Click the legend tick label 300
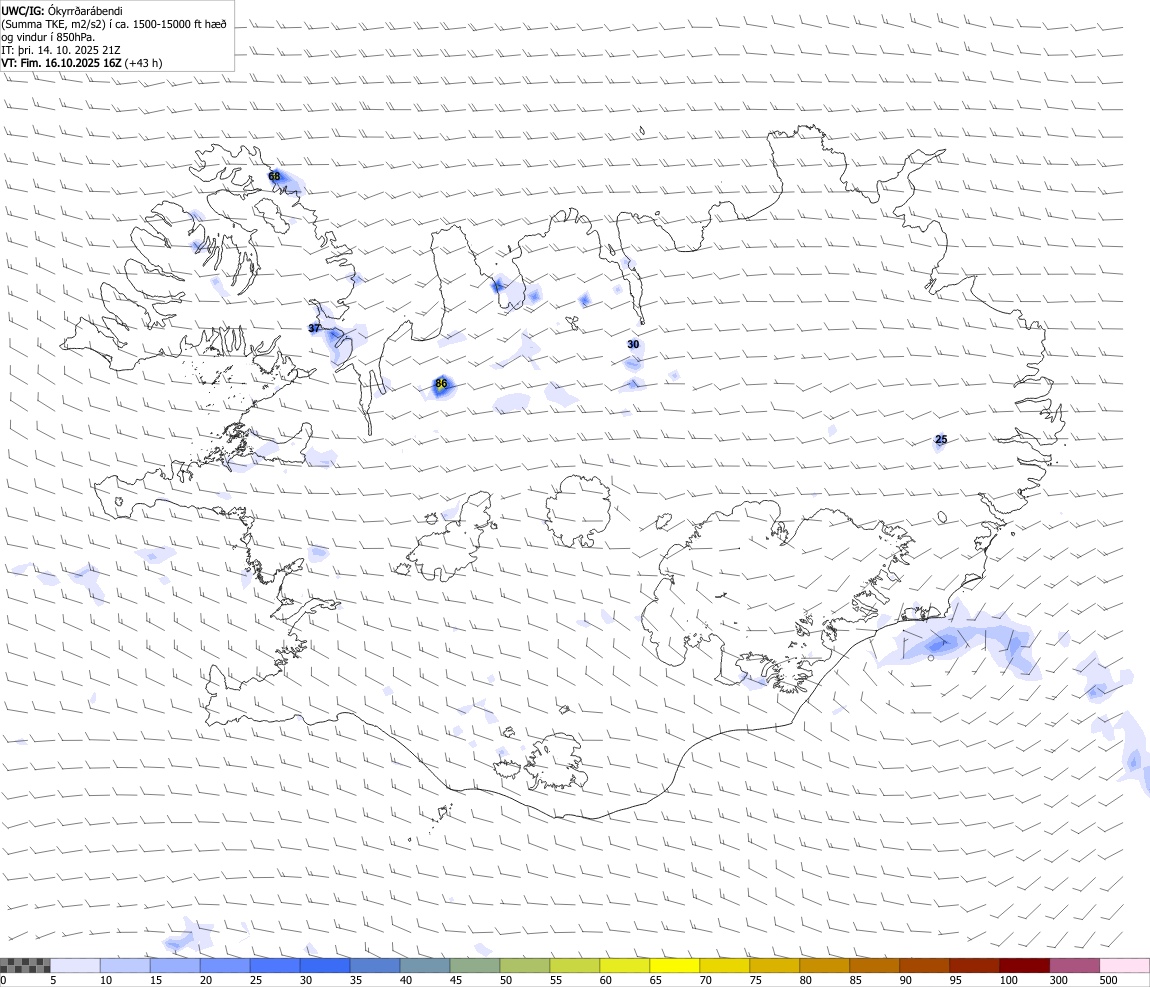The image size is (1150, 987). 1058,980
